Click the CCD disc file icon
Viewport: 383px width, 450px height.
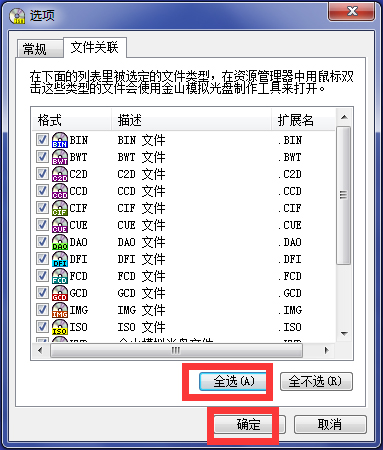60,191
